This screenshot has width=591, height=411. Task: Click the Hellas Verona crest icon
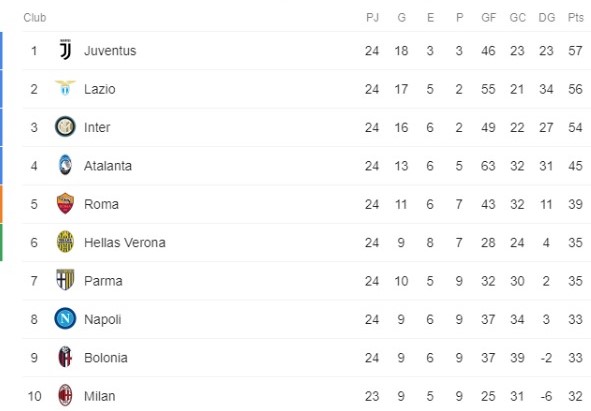[65, 242]
